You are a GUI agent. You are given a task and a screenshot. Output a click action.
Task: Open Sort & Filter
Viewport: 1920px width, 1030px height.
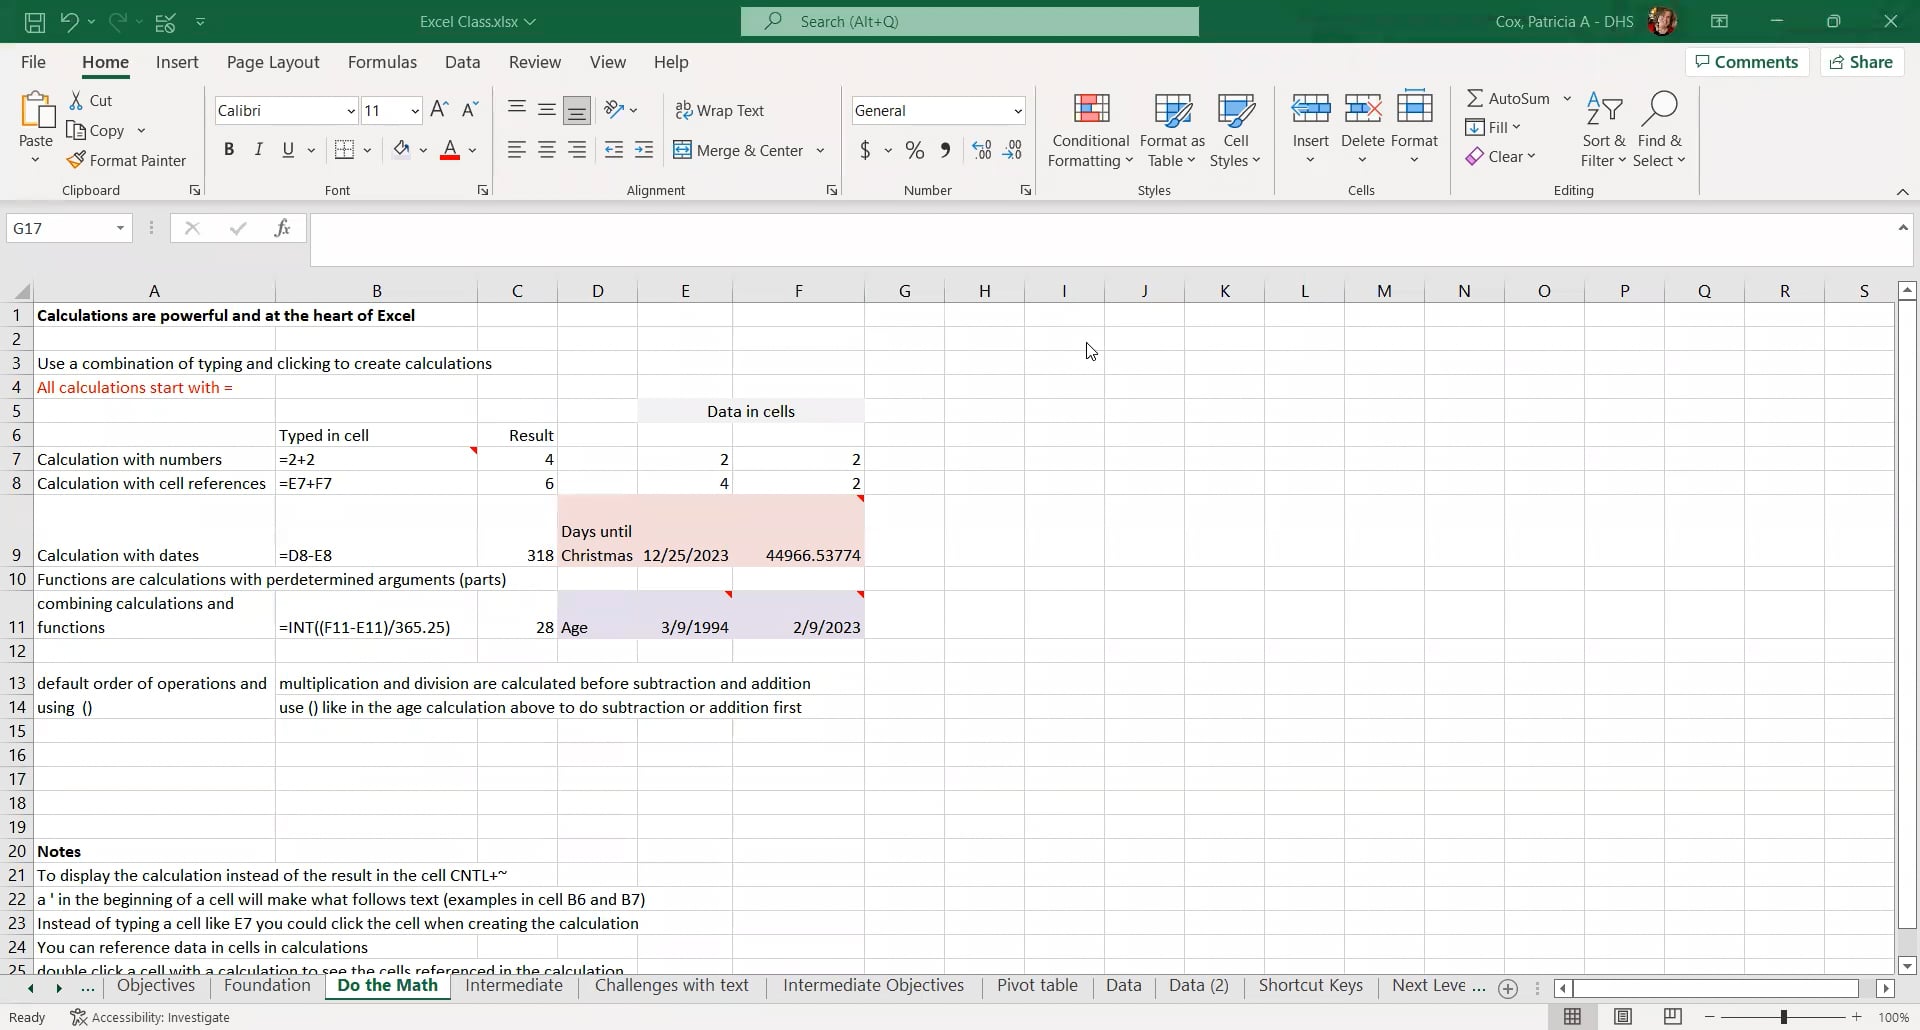(x=1603, y=128)
